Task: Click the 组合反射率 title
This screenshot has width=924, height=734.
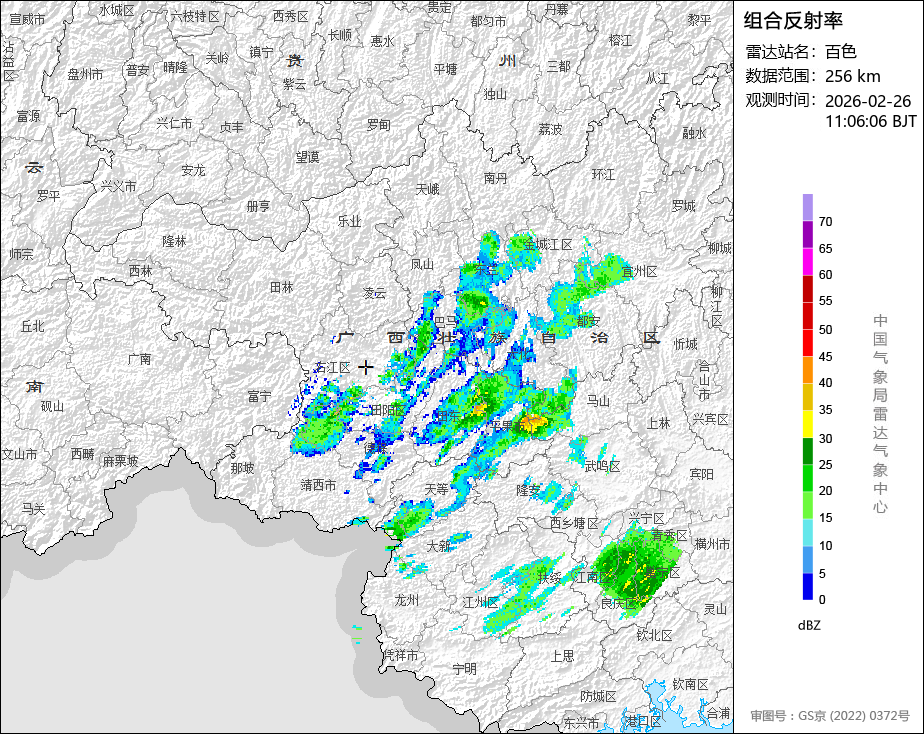Action: tap(793, 21)
